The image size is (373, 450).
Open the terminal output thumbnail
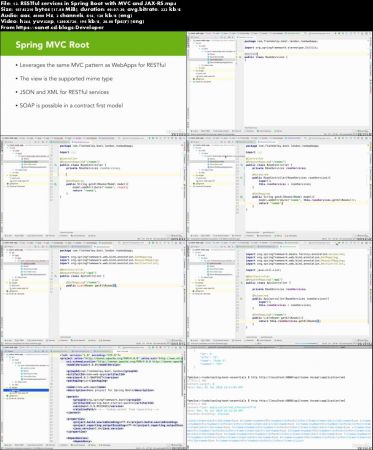tap(280, 397)
